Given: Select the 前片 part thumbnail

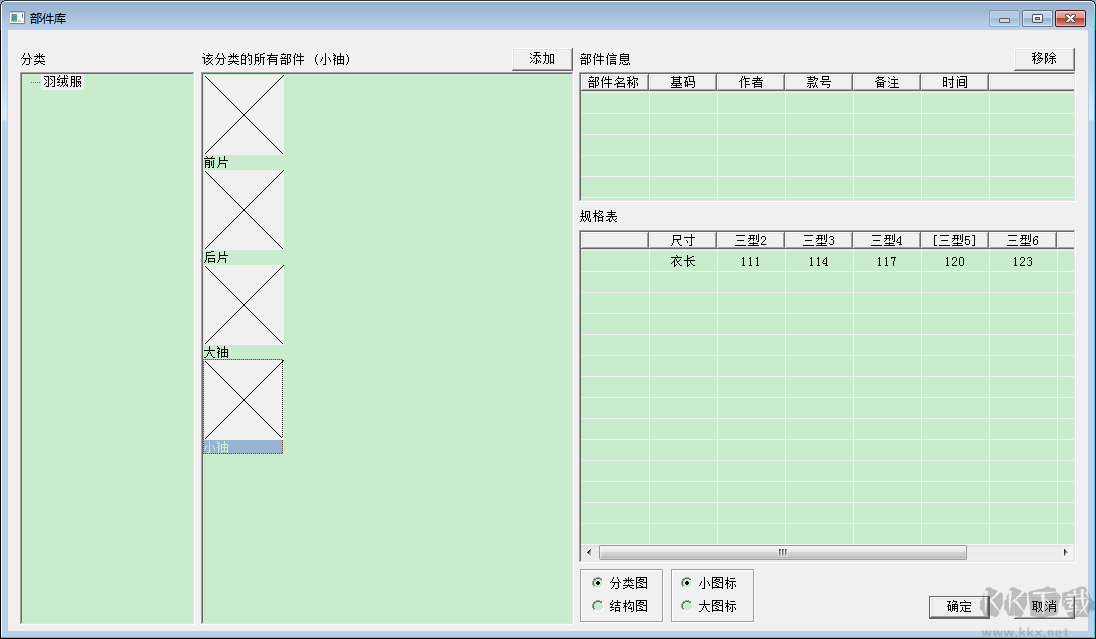Looking at the screenshot, I should [243, 115].
